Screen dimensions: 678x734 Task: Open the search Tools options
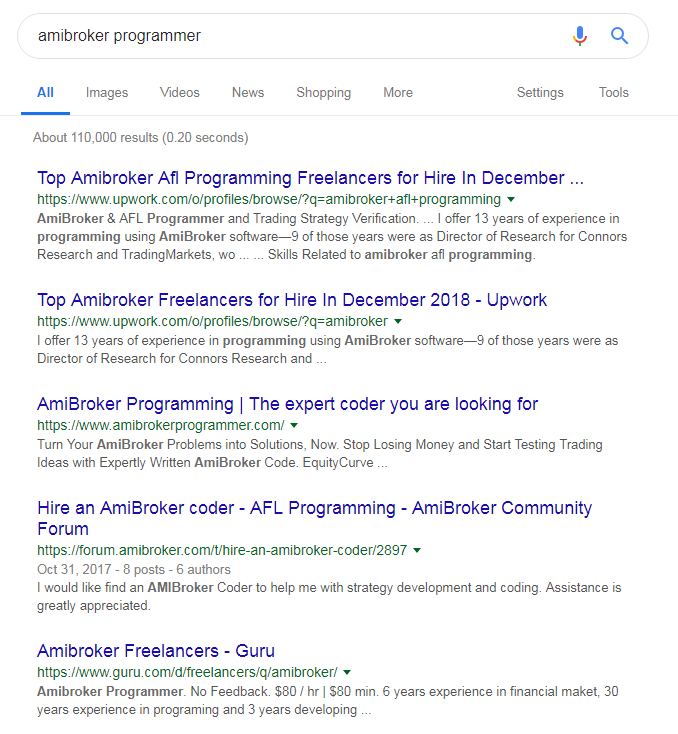(x=613, y=93)
